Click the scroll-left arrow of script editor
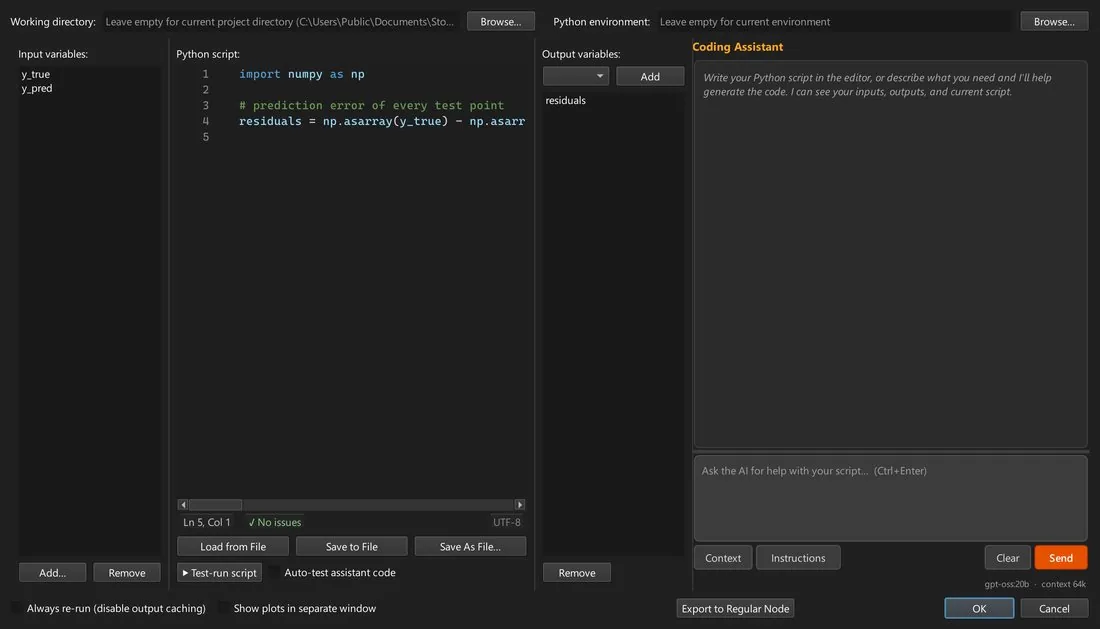 (183, 505)
